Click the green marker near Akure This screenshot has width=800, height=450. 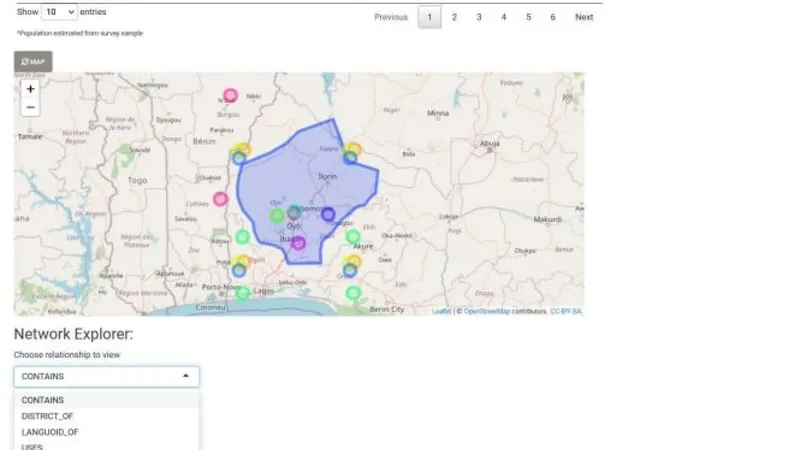pyautogui.click(x=353, y=237)
